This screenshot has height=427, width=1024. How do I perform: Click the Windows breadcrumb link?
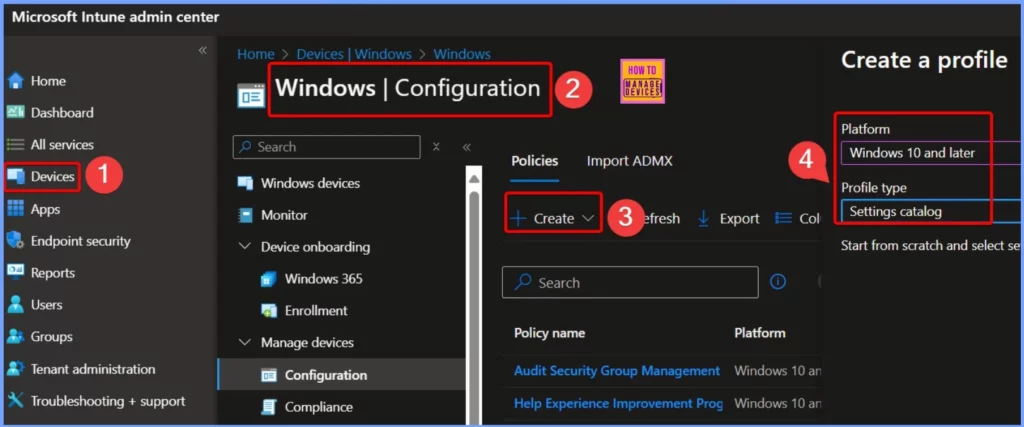(x=462, y=54)
